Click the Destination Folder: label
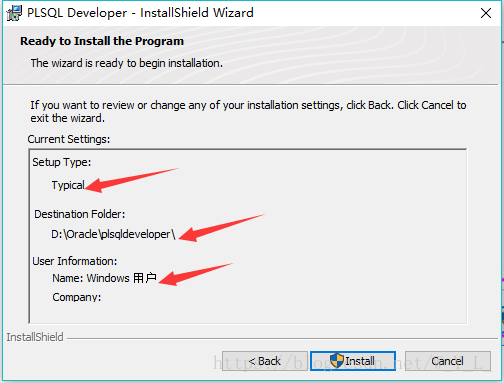 point(80,214)
